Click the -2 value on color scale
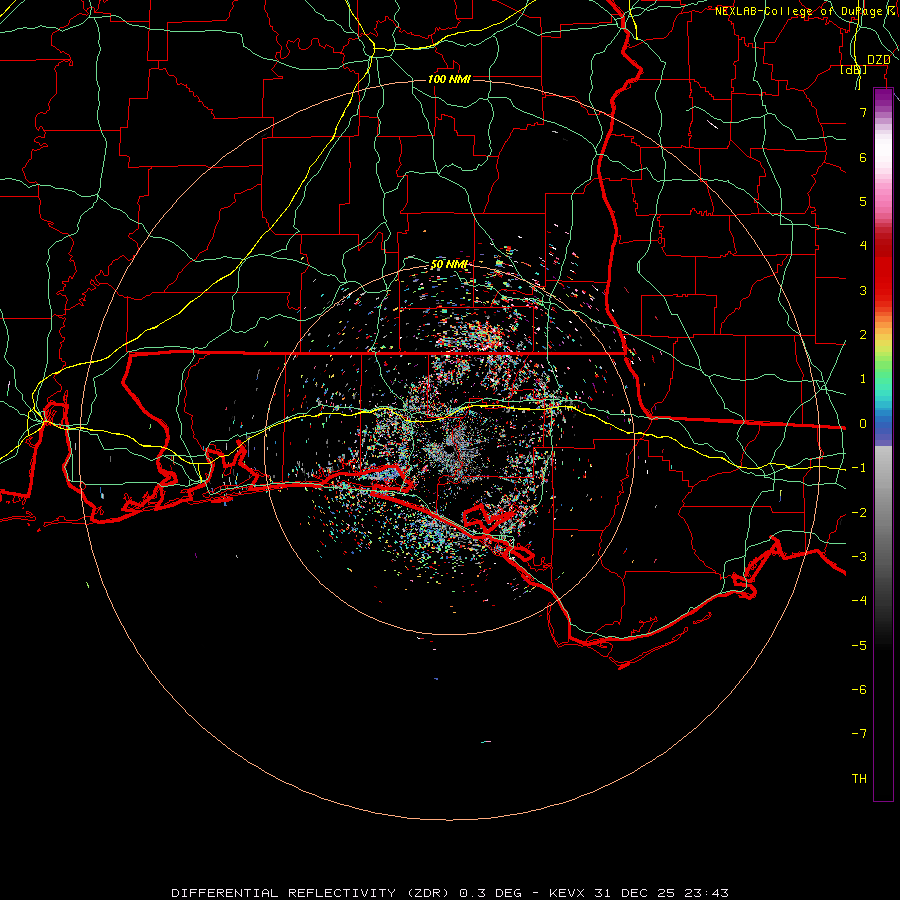This screenshot has width=900, height=900. point(859,513)
